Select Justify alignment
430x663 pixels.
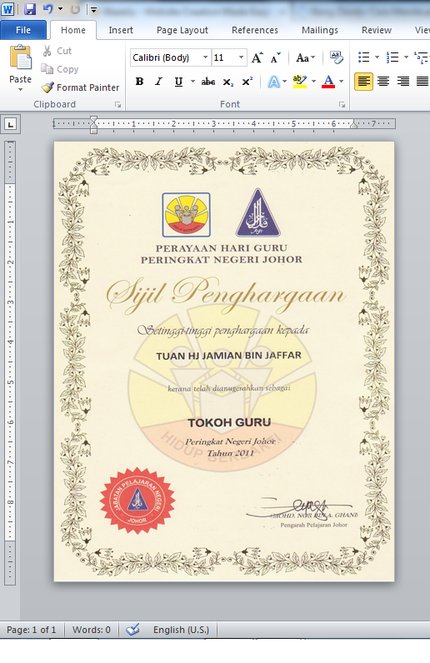pyautogui.click(x=422, y=81)
